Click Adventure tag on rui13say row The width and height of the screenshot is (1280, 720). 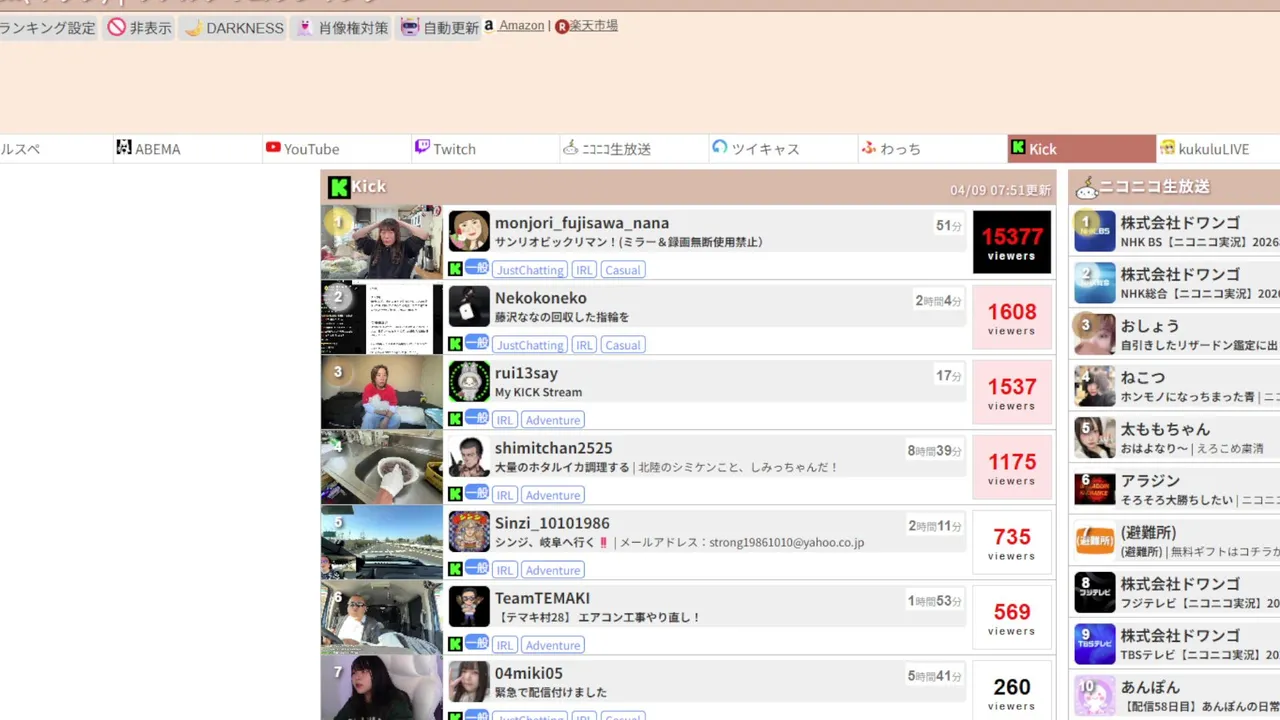pyautogui.click(x=553, y=420)
